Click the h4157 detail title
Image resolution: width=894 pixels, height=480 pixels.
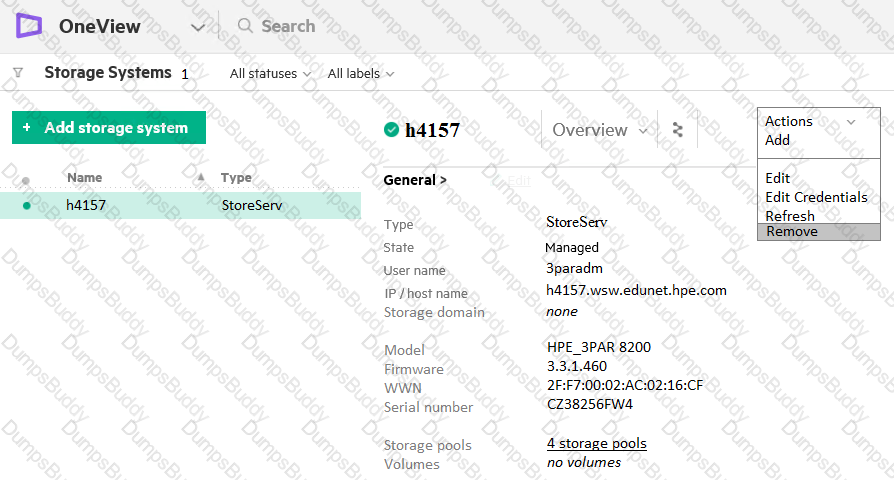click(x=432, y=131)
